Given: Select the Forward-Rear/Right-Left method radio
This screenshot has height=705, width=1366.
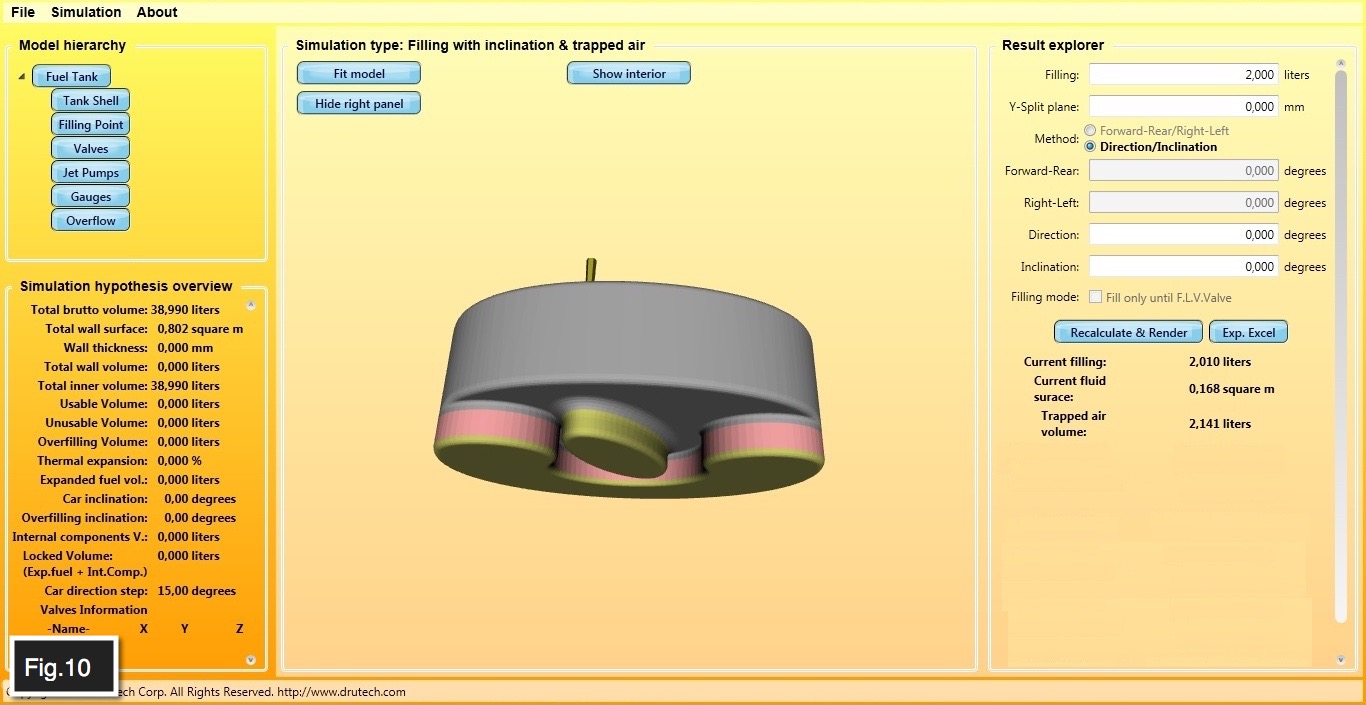Looking at the screenshot, I should tap(1090, 131).
